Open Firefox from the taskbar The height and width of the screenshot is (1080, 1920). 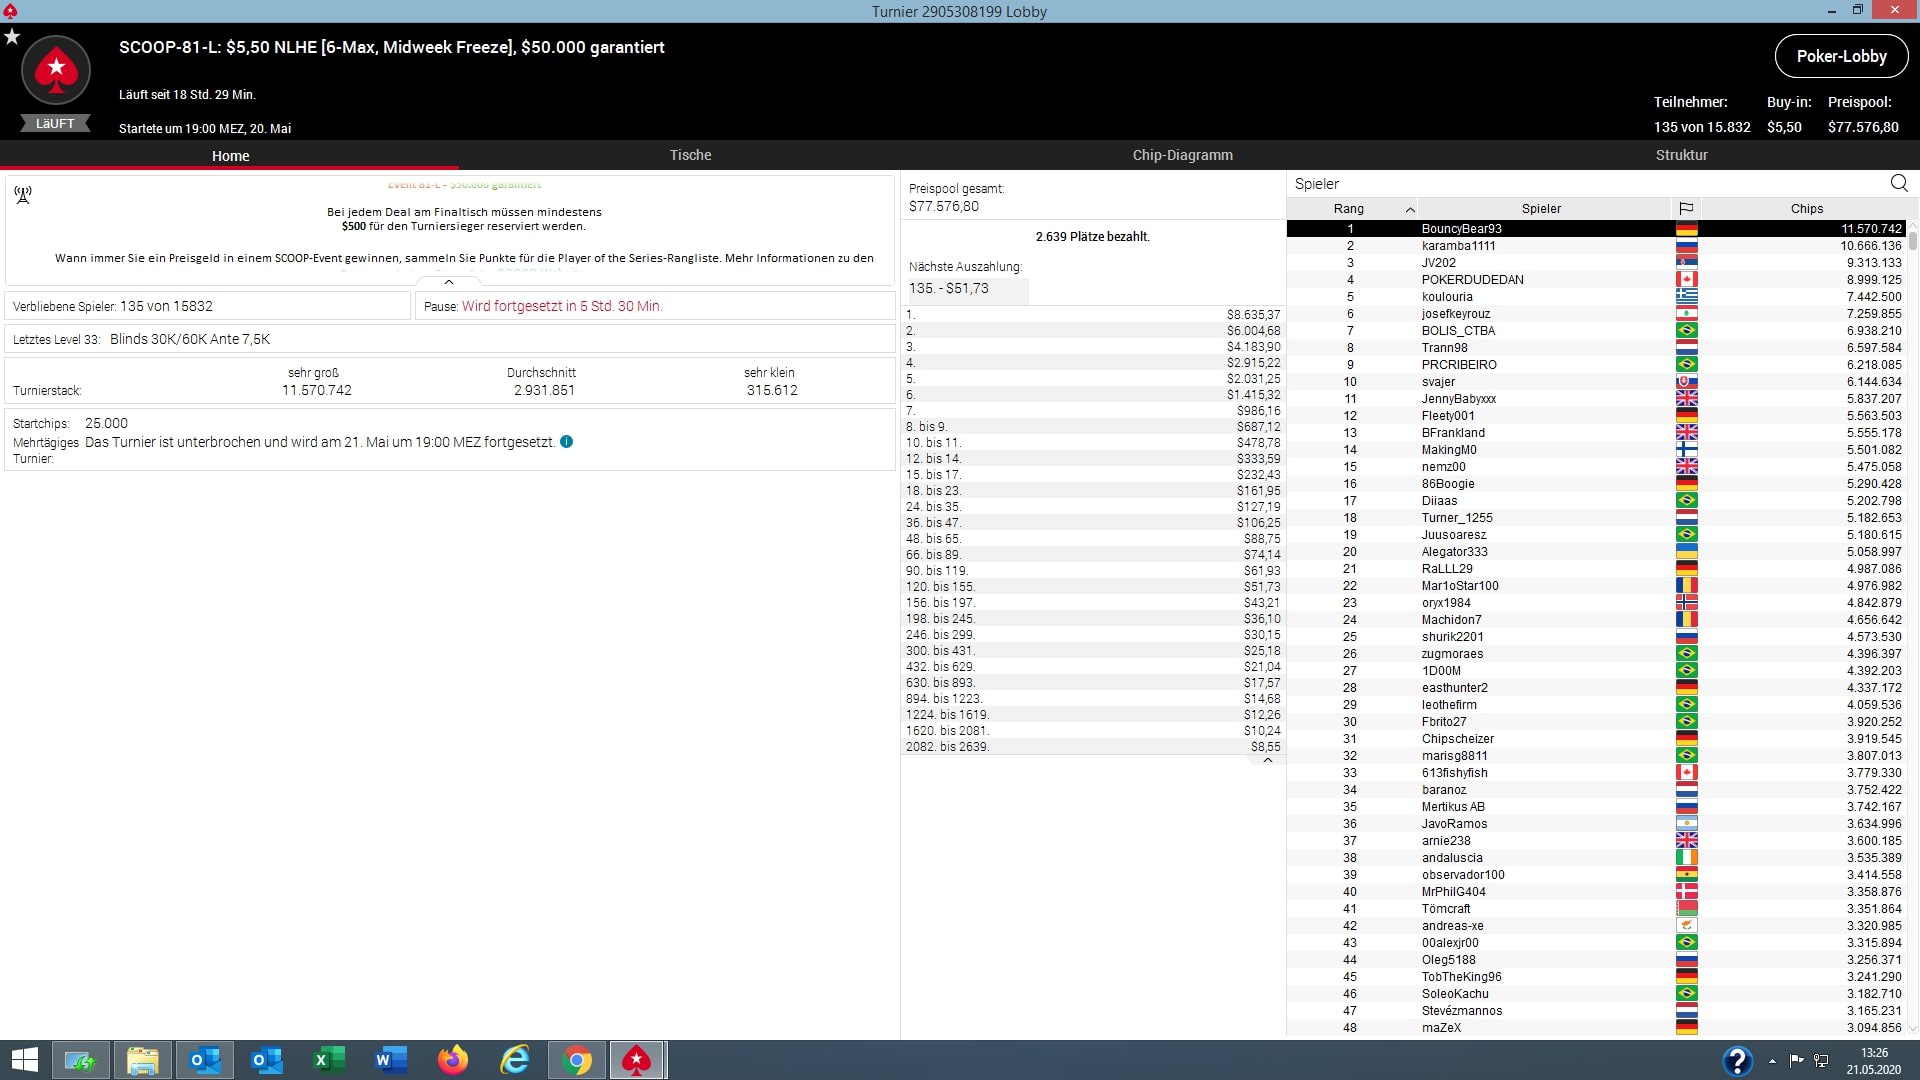click(x=453, y=1060)
